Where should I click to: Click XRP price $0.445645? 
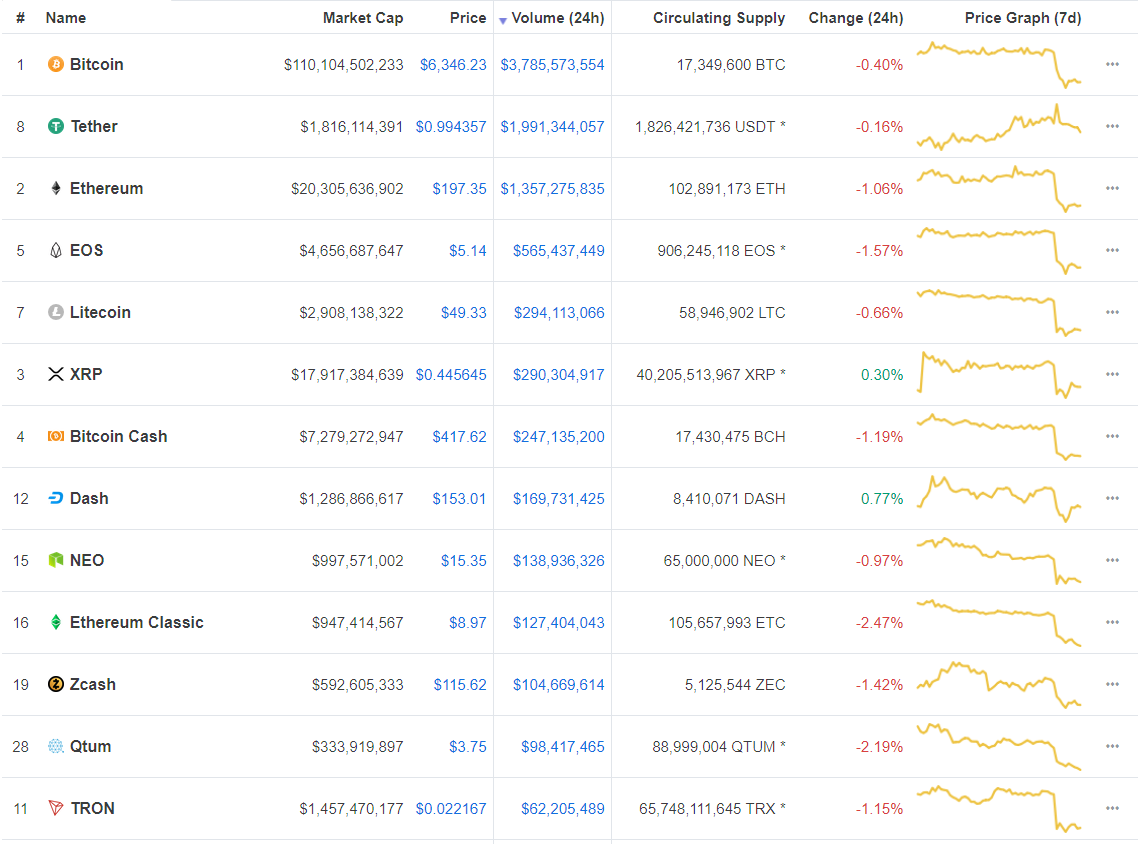[451, 375]
